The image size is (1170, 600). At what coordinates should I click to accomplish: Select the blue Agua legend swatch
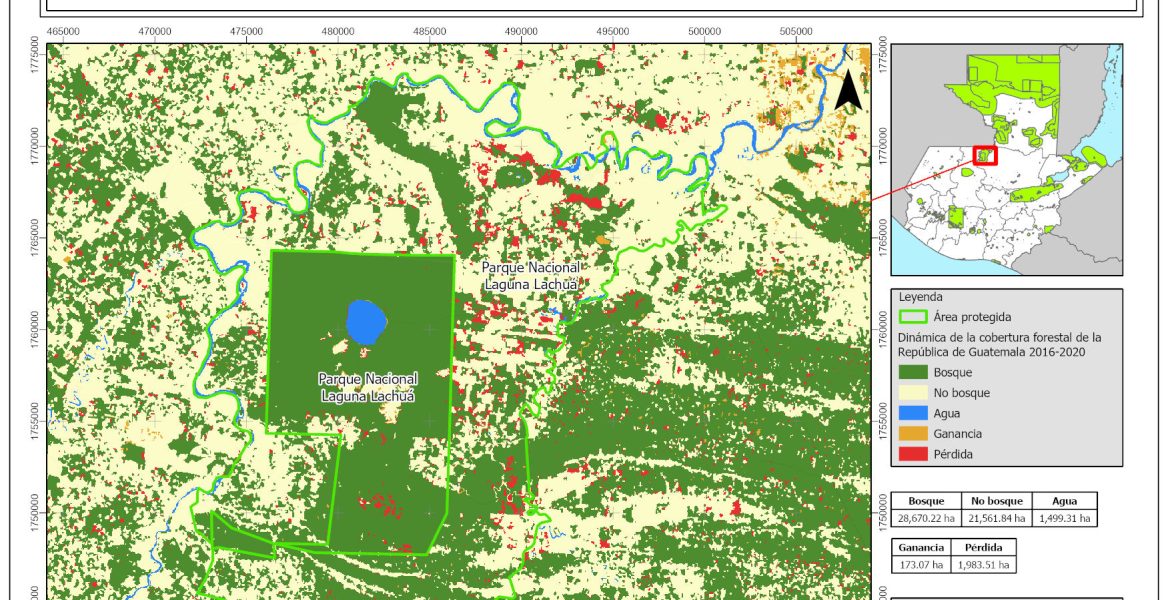pyautogui.click(x=919, y=413)
